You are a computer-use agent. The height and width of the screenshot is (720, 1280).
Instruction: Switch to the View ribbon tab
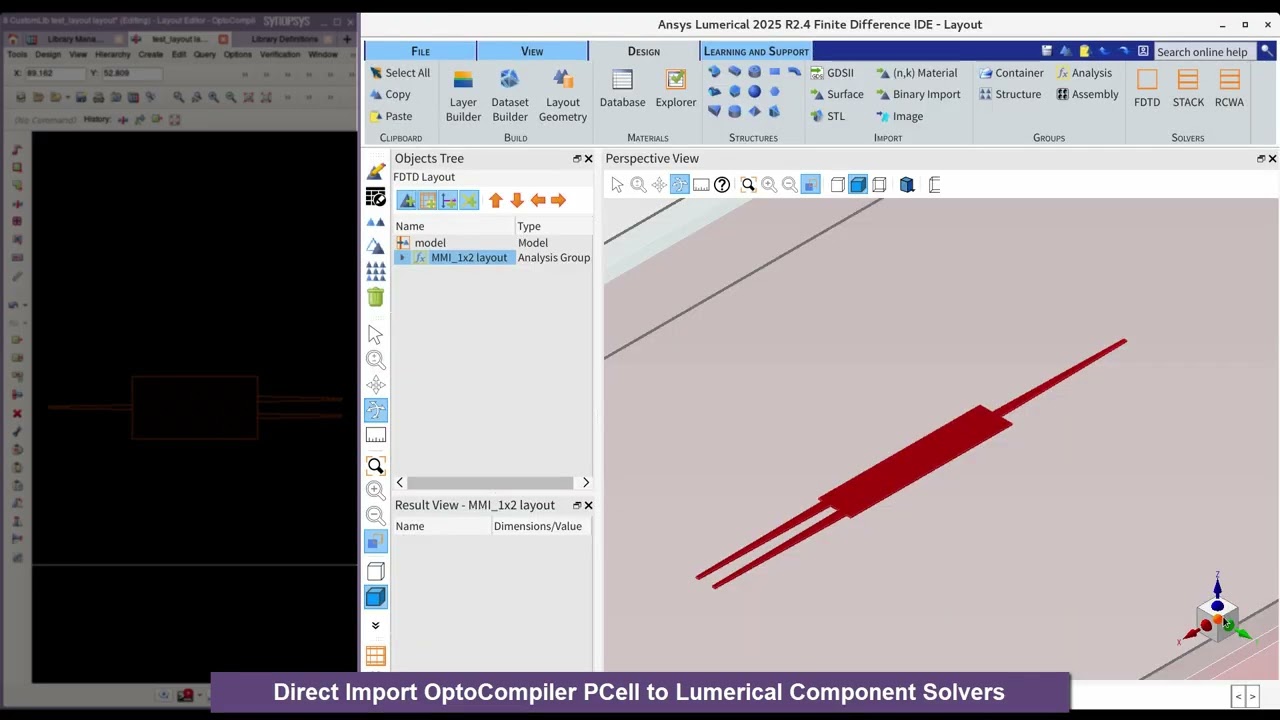point(532,51)
